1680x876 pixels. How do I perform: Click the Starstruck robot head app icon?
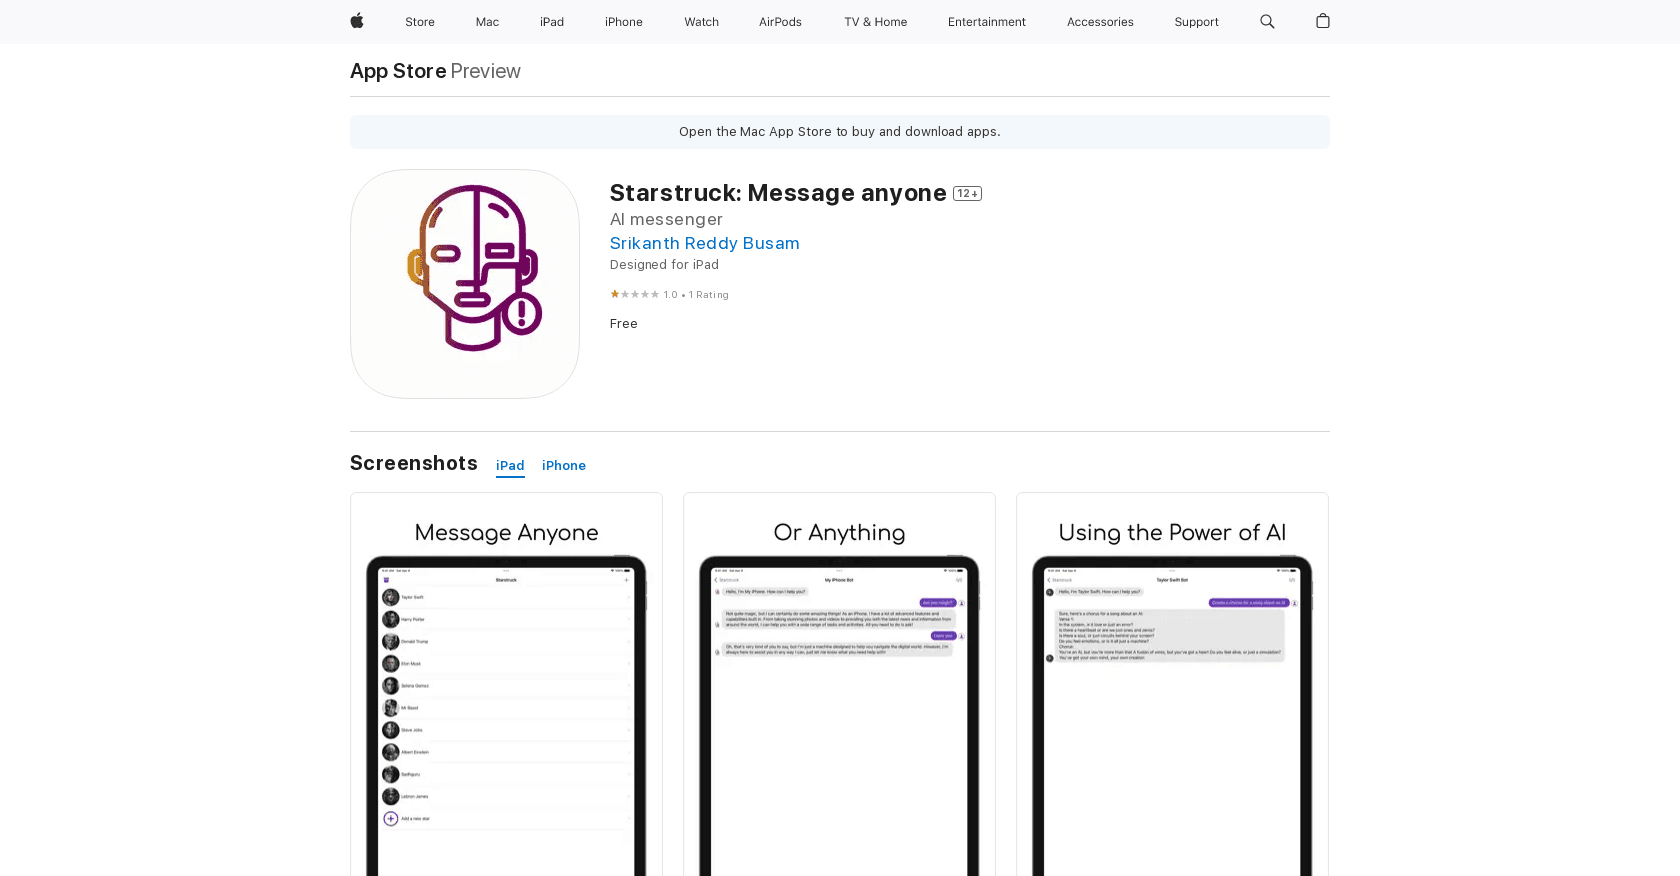point(465,284)
